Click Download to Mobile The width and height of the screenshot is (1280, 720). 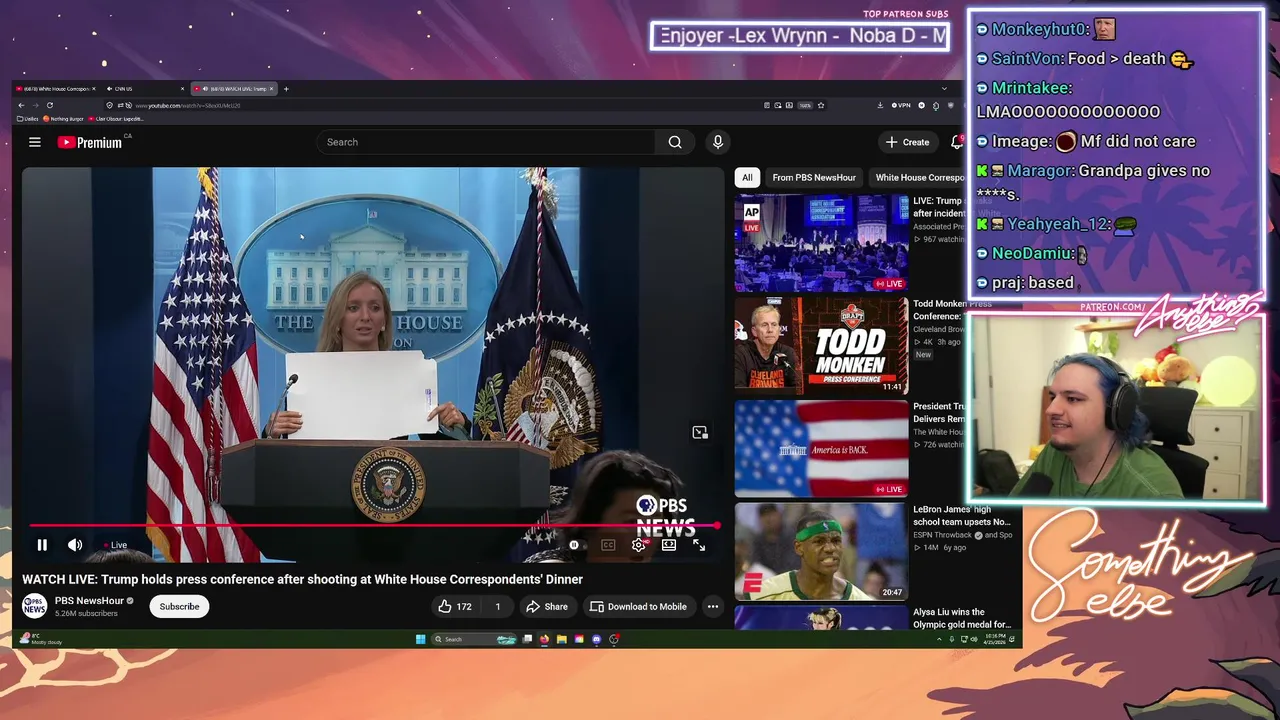point(638,606)
